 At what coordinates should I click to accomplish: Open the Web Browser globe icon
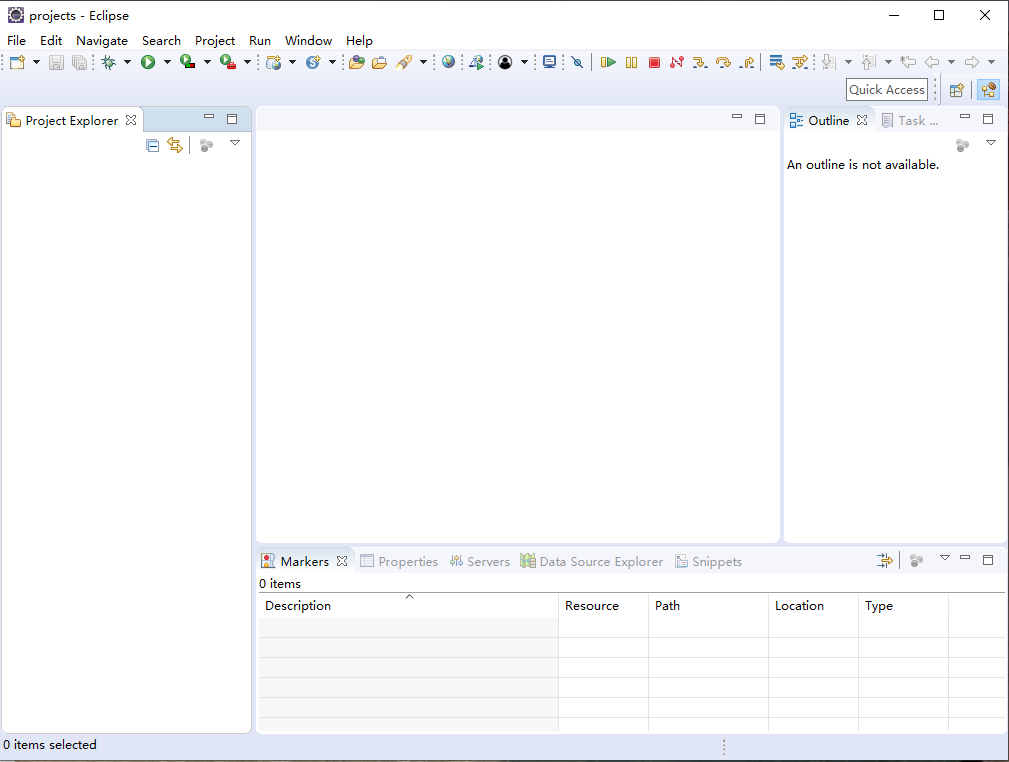[x=449, y=62]
